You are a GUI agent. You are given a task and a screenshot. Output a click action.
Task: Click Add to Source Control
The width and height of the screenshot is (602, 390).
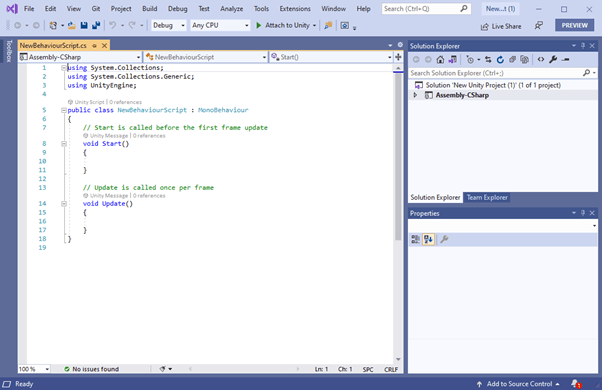pos(518,384)
